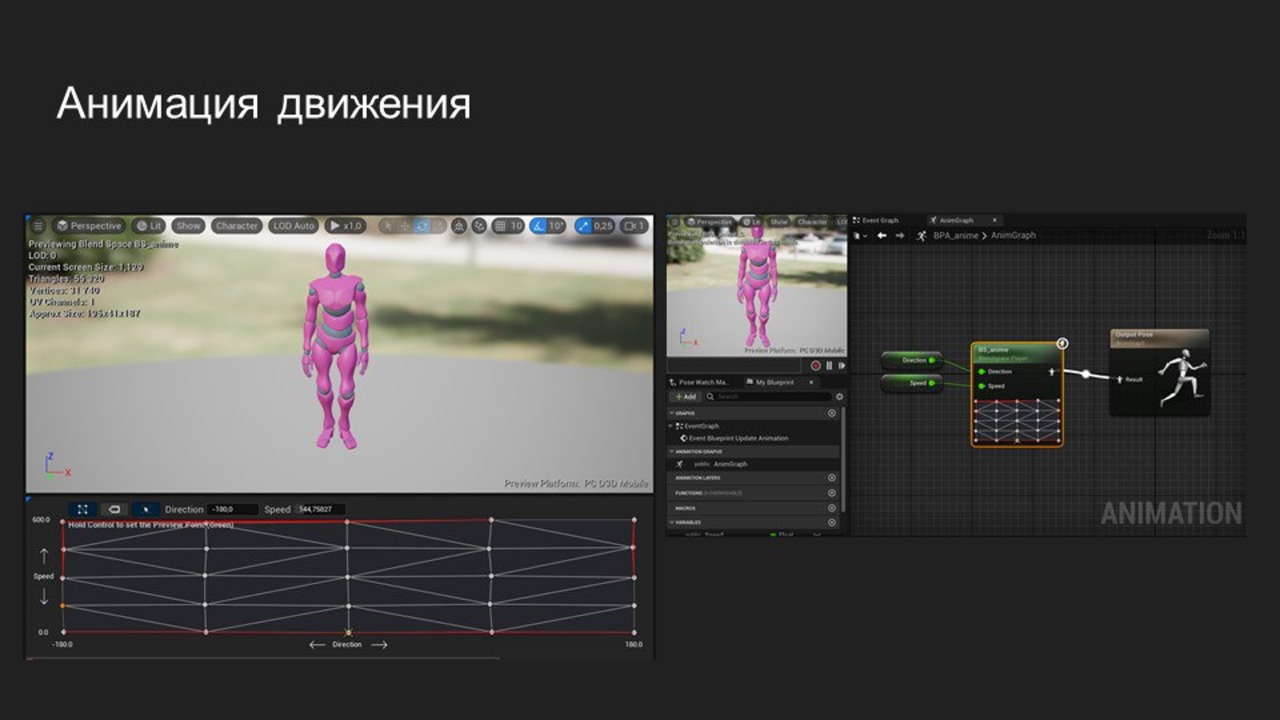The height and width of the screenshot is (720, 1280).
Task: Close the AnimGraph tab
Action: tap(995, 220)
